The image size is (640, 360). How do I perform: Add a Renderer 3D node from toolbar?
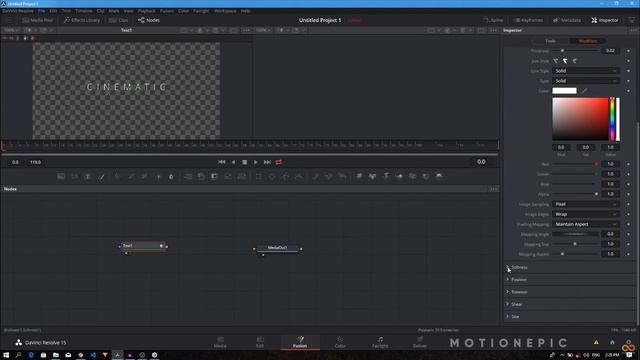439,176
